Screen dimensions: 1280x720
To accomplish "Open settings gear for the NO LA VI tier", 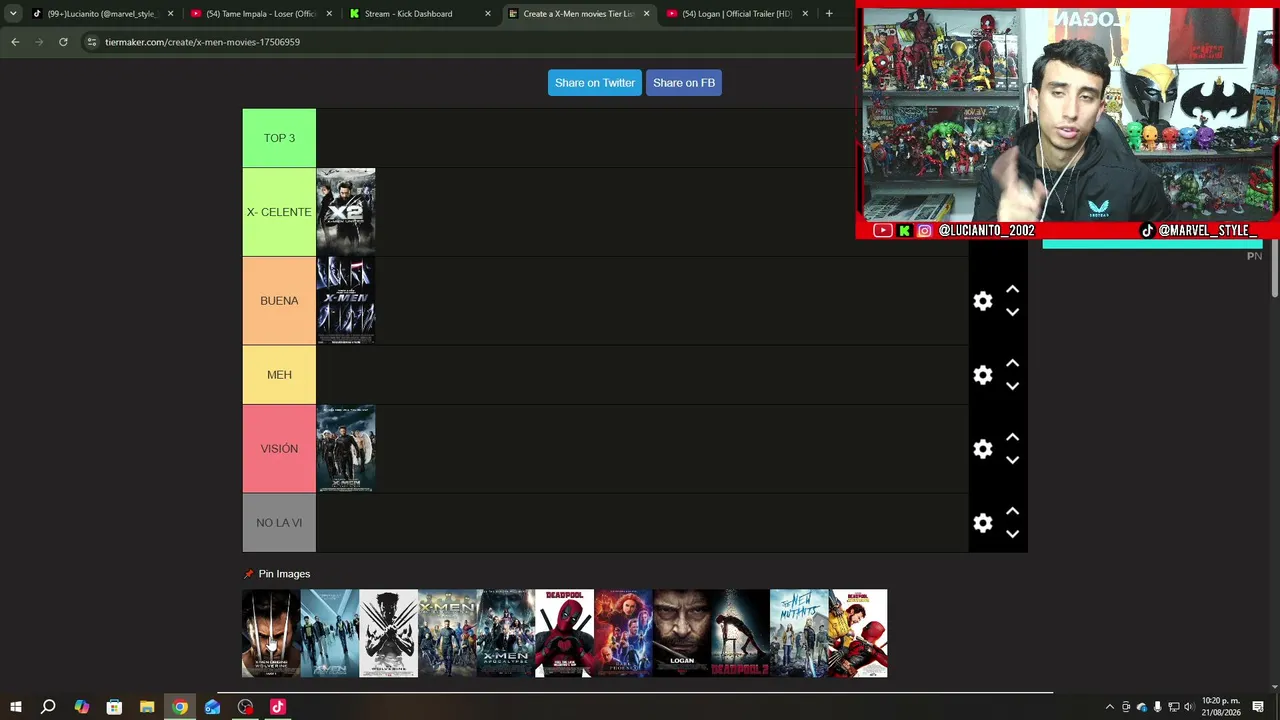I will pyautogui.click(x=983, y=523).
